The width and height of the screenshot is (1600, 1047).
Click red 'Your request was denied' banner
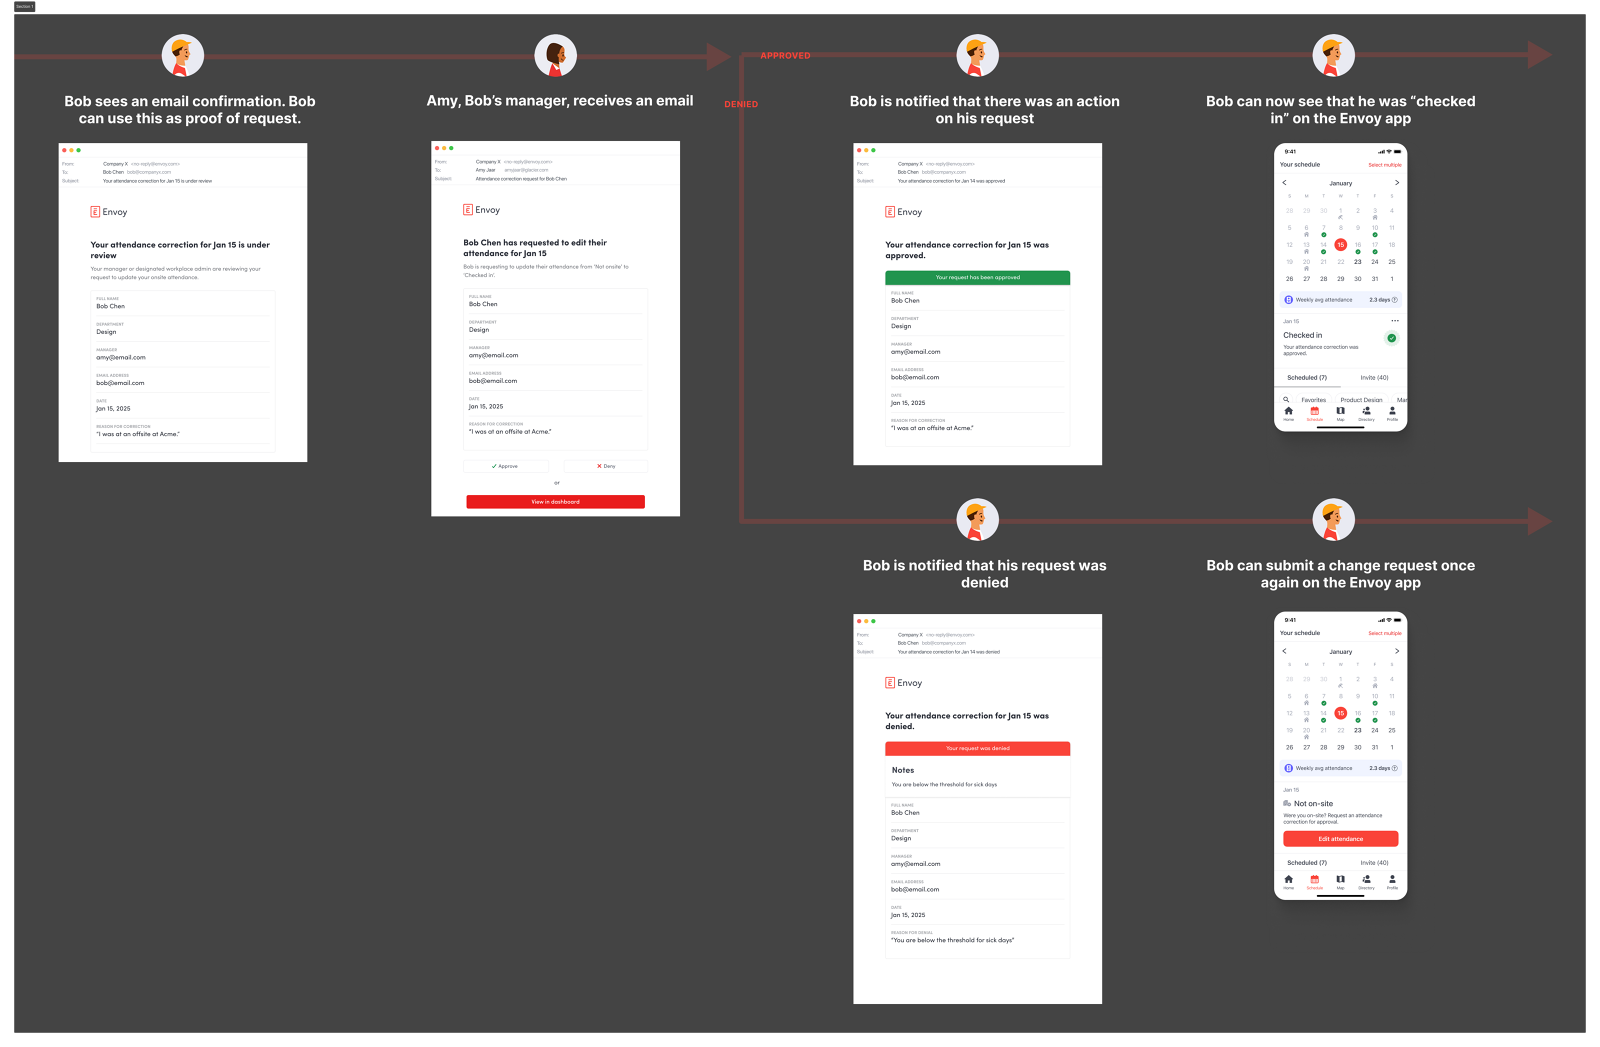point(977,748)
